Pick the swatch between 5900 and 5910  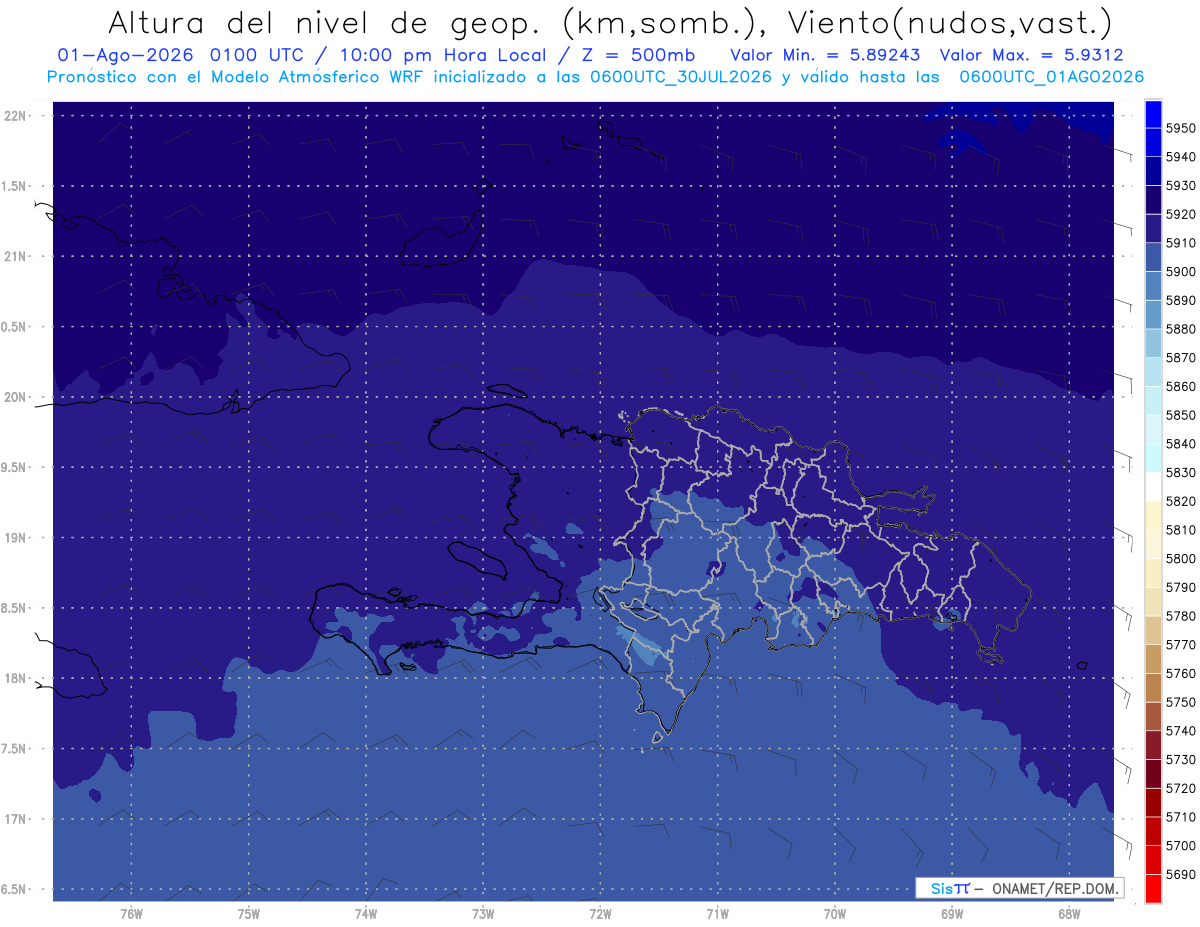click(x=1152, y=257)
